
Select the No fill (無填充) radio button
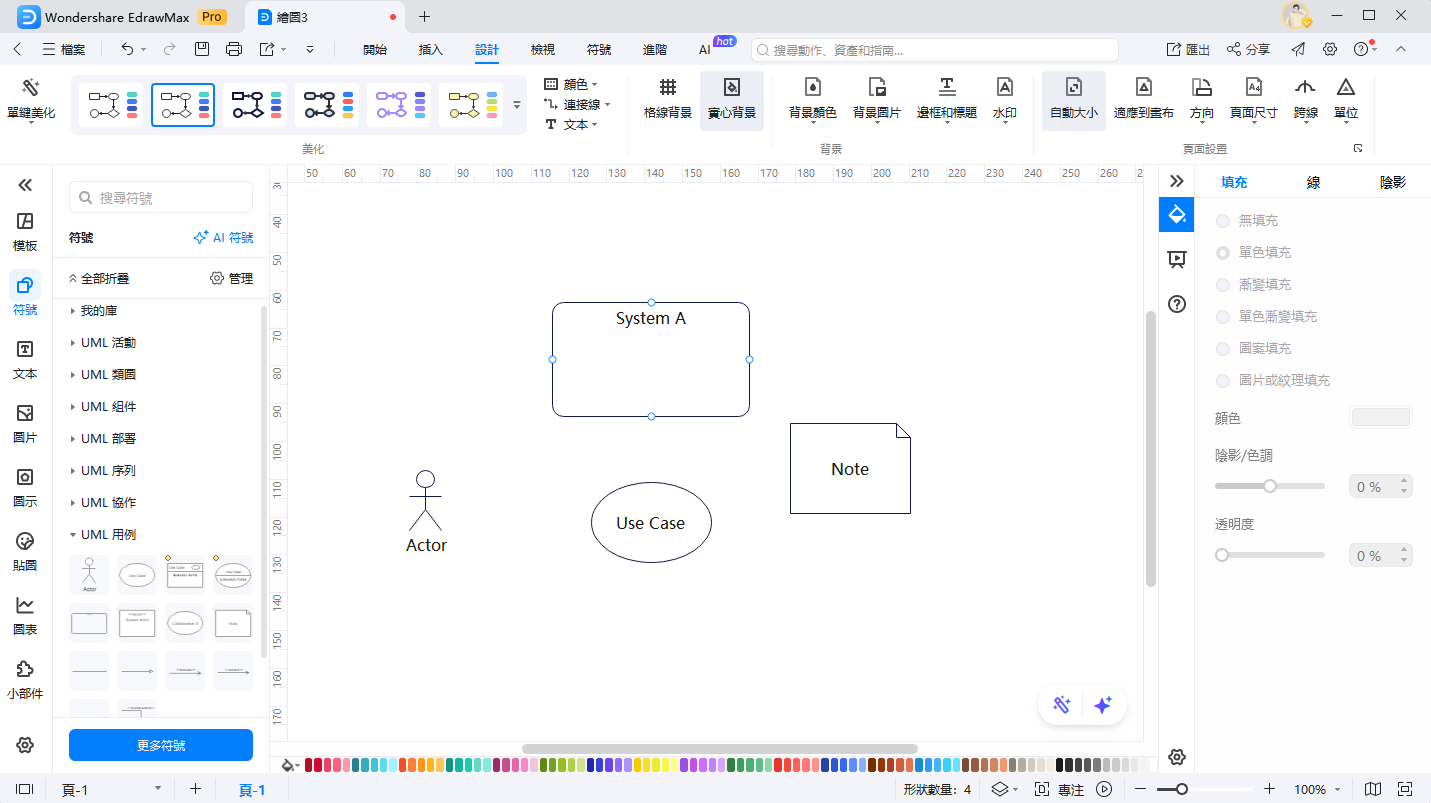1223,220
